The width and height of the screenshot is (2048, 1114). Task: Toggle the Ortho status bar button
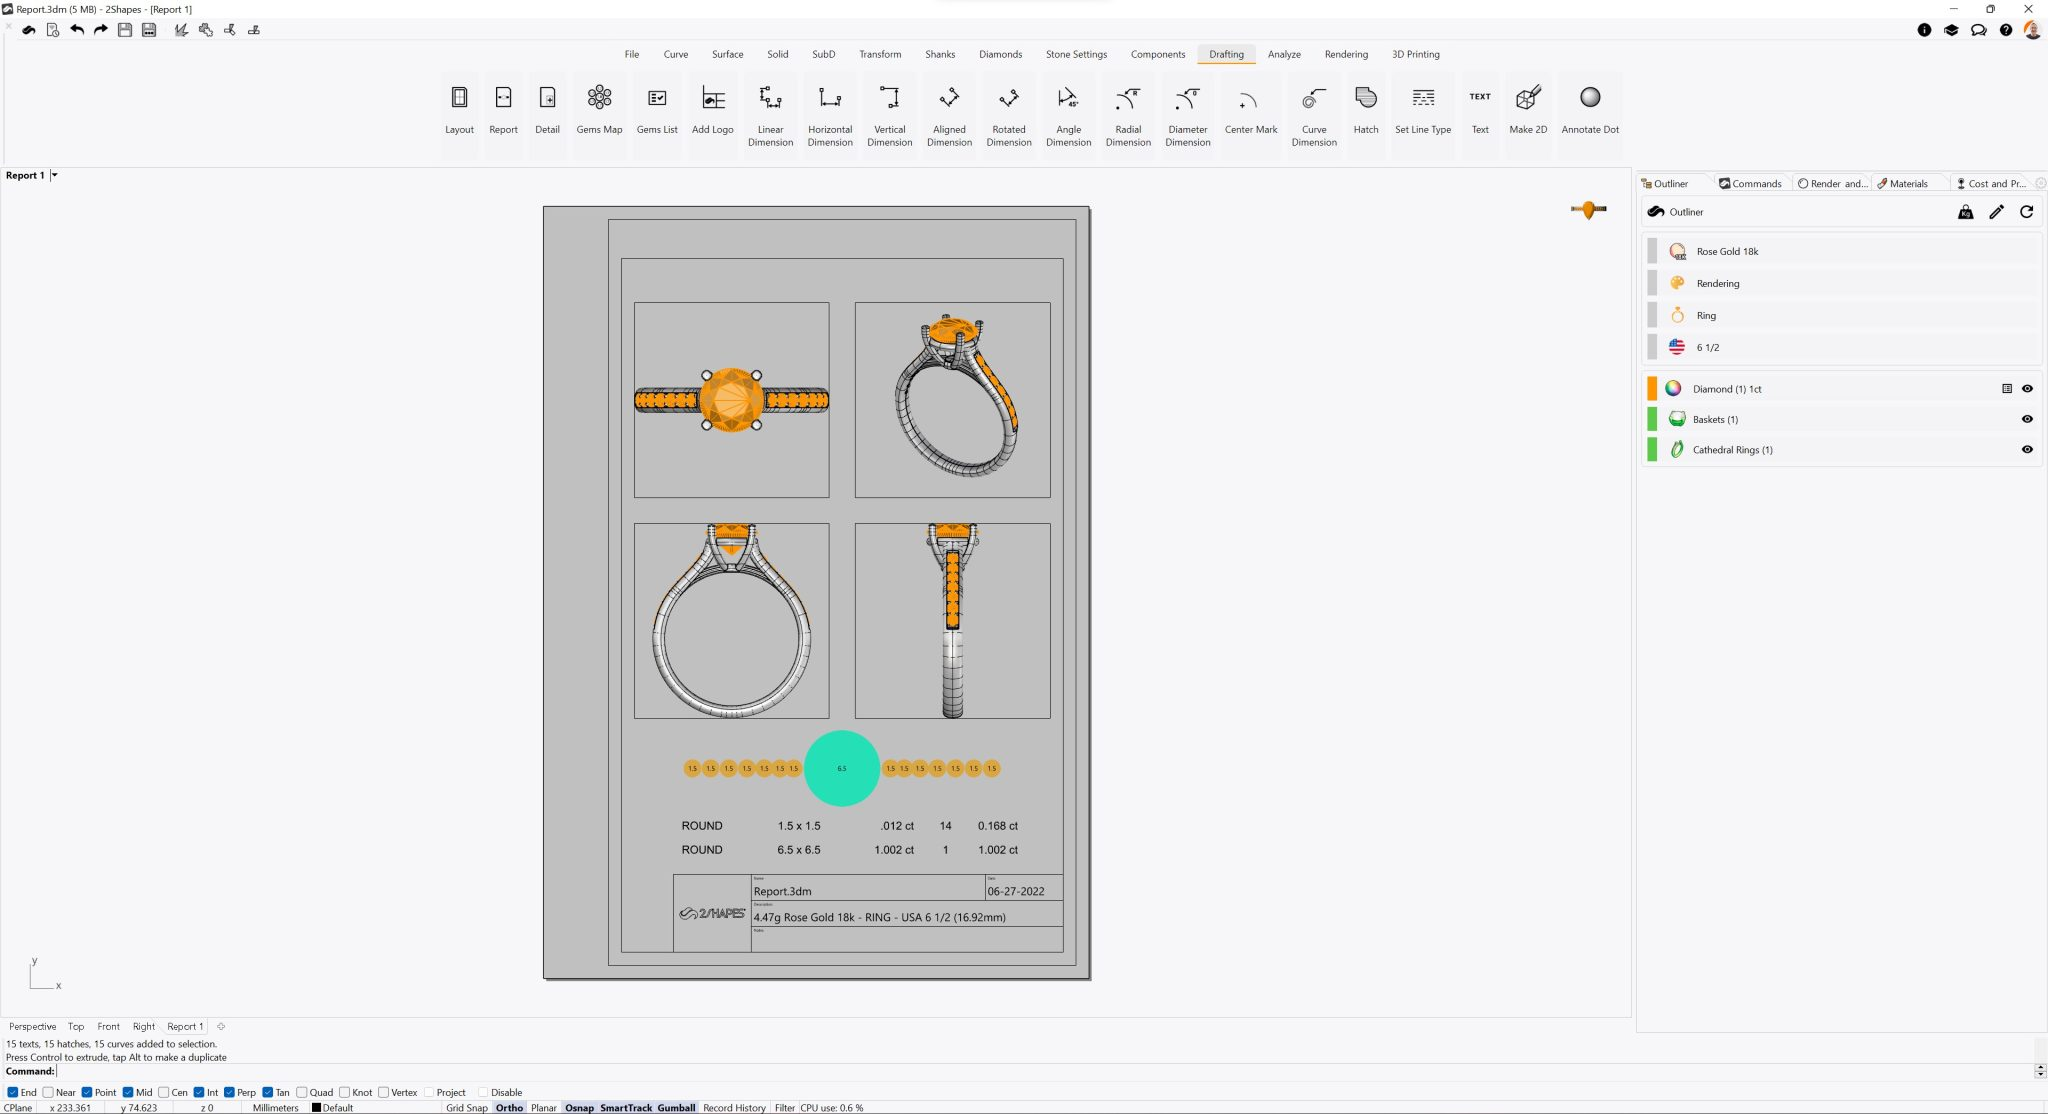(509, 1107)
